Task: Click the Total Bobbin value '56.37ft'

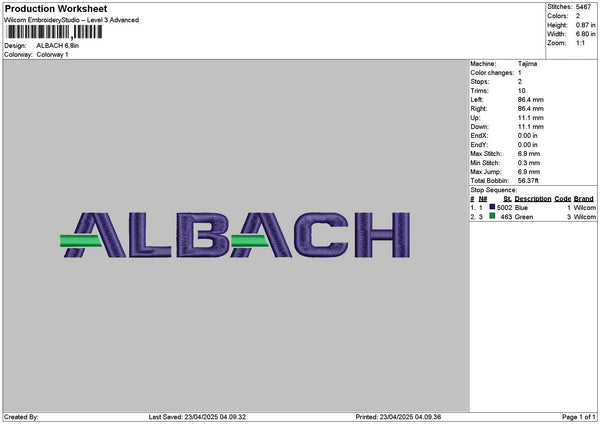Action: (528, 181)
